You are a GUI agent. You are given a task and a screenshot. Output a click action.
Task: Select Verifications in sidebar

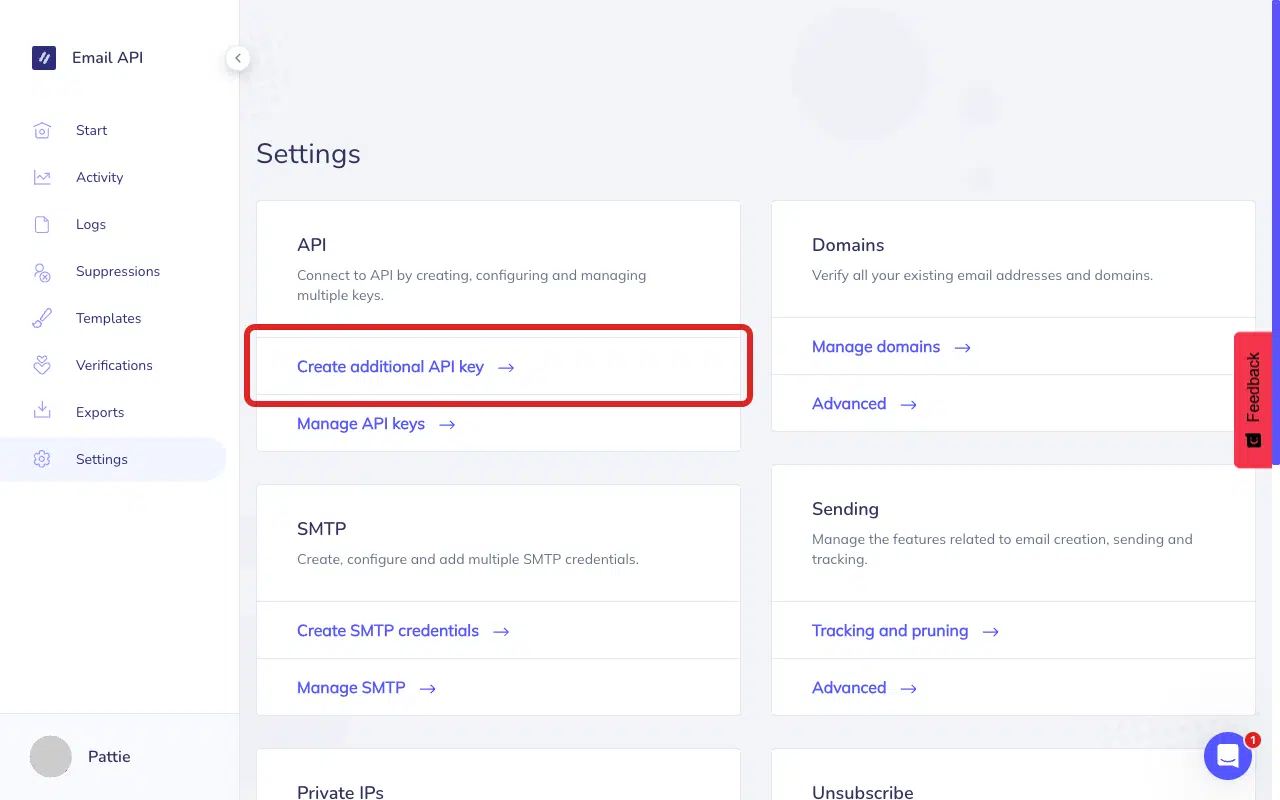113,365
